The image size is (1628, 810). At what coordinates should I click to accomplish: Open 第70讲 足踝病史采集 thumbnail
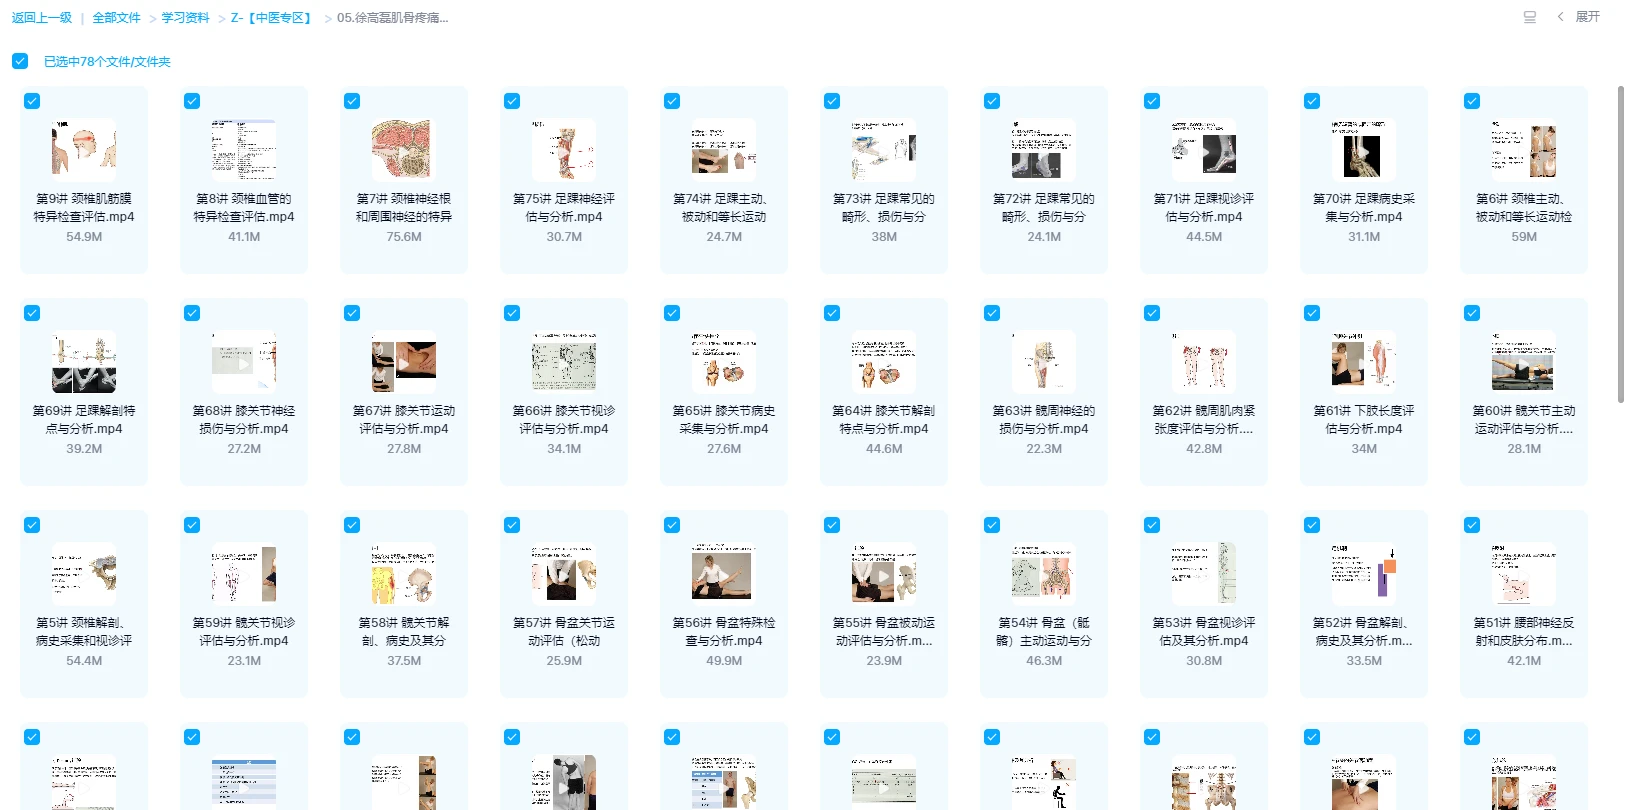(1364, 149)
